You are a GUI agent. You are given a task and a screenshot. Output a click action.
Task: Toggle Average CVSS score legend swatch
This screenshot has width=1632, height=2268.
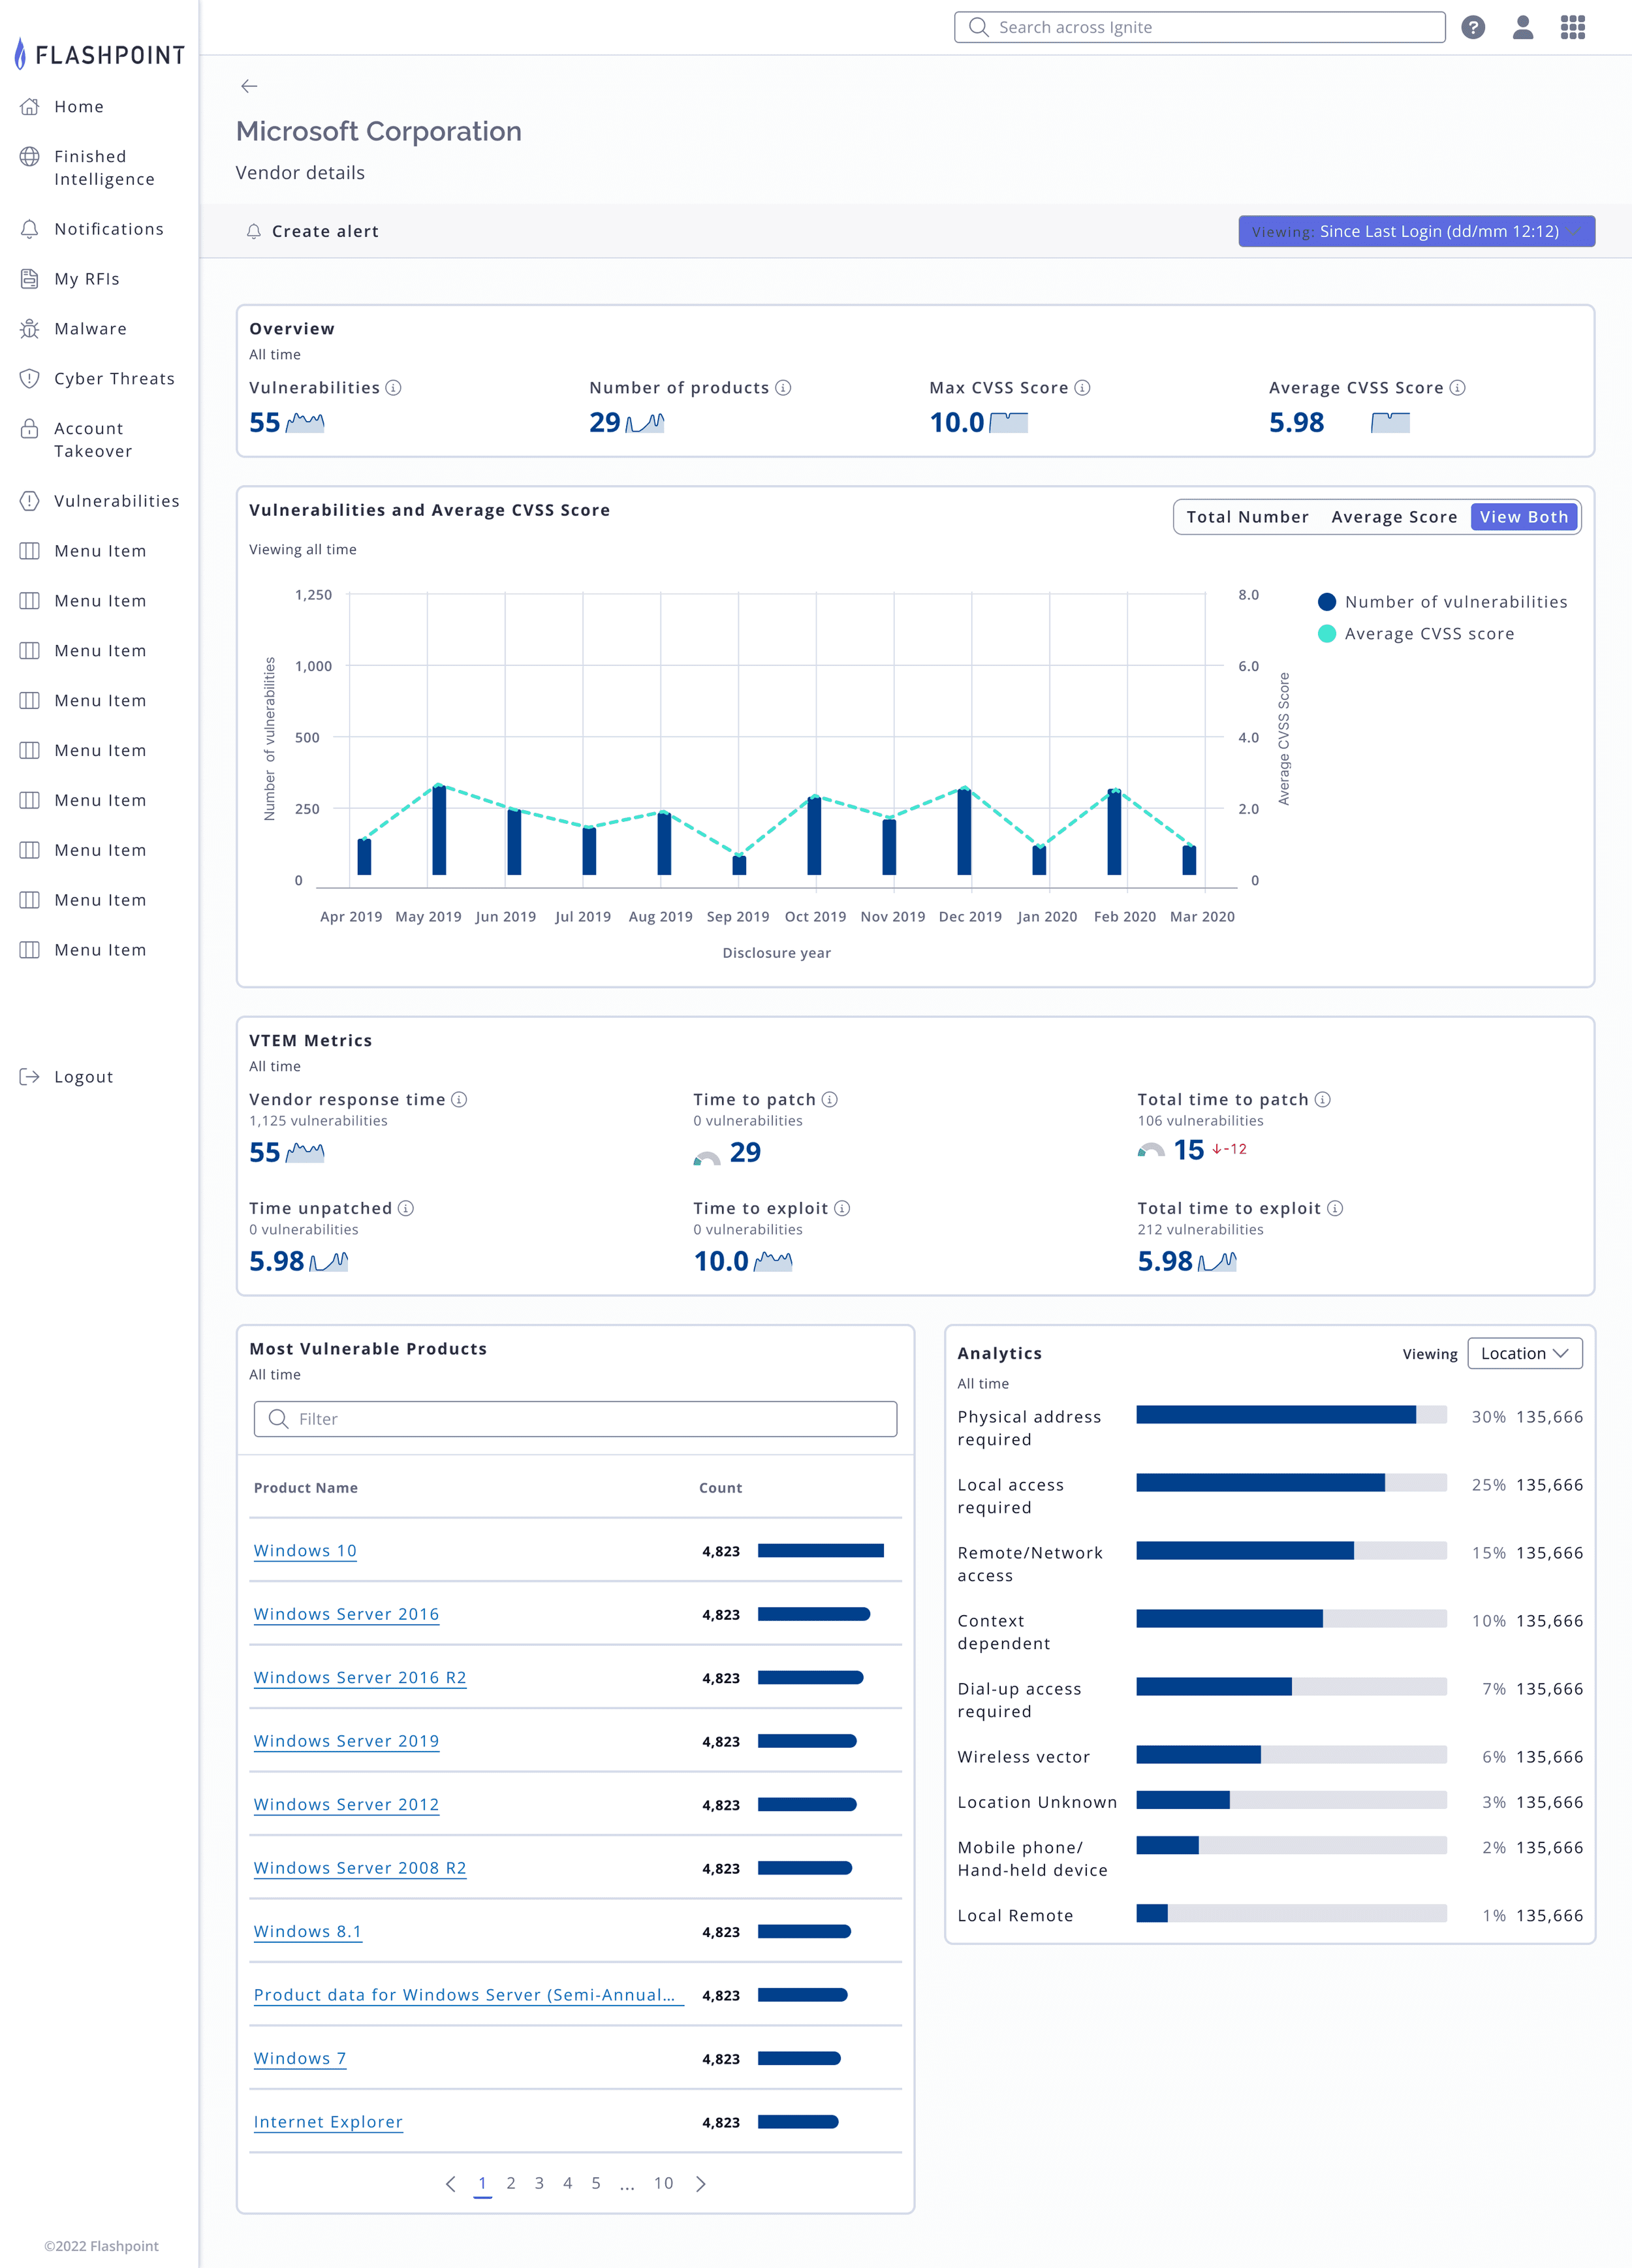[x=1326, y=634]
